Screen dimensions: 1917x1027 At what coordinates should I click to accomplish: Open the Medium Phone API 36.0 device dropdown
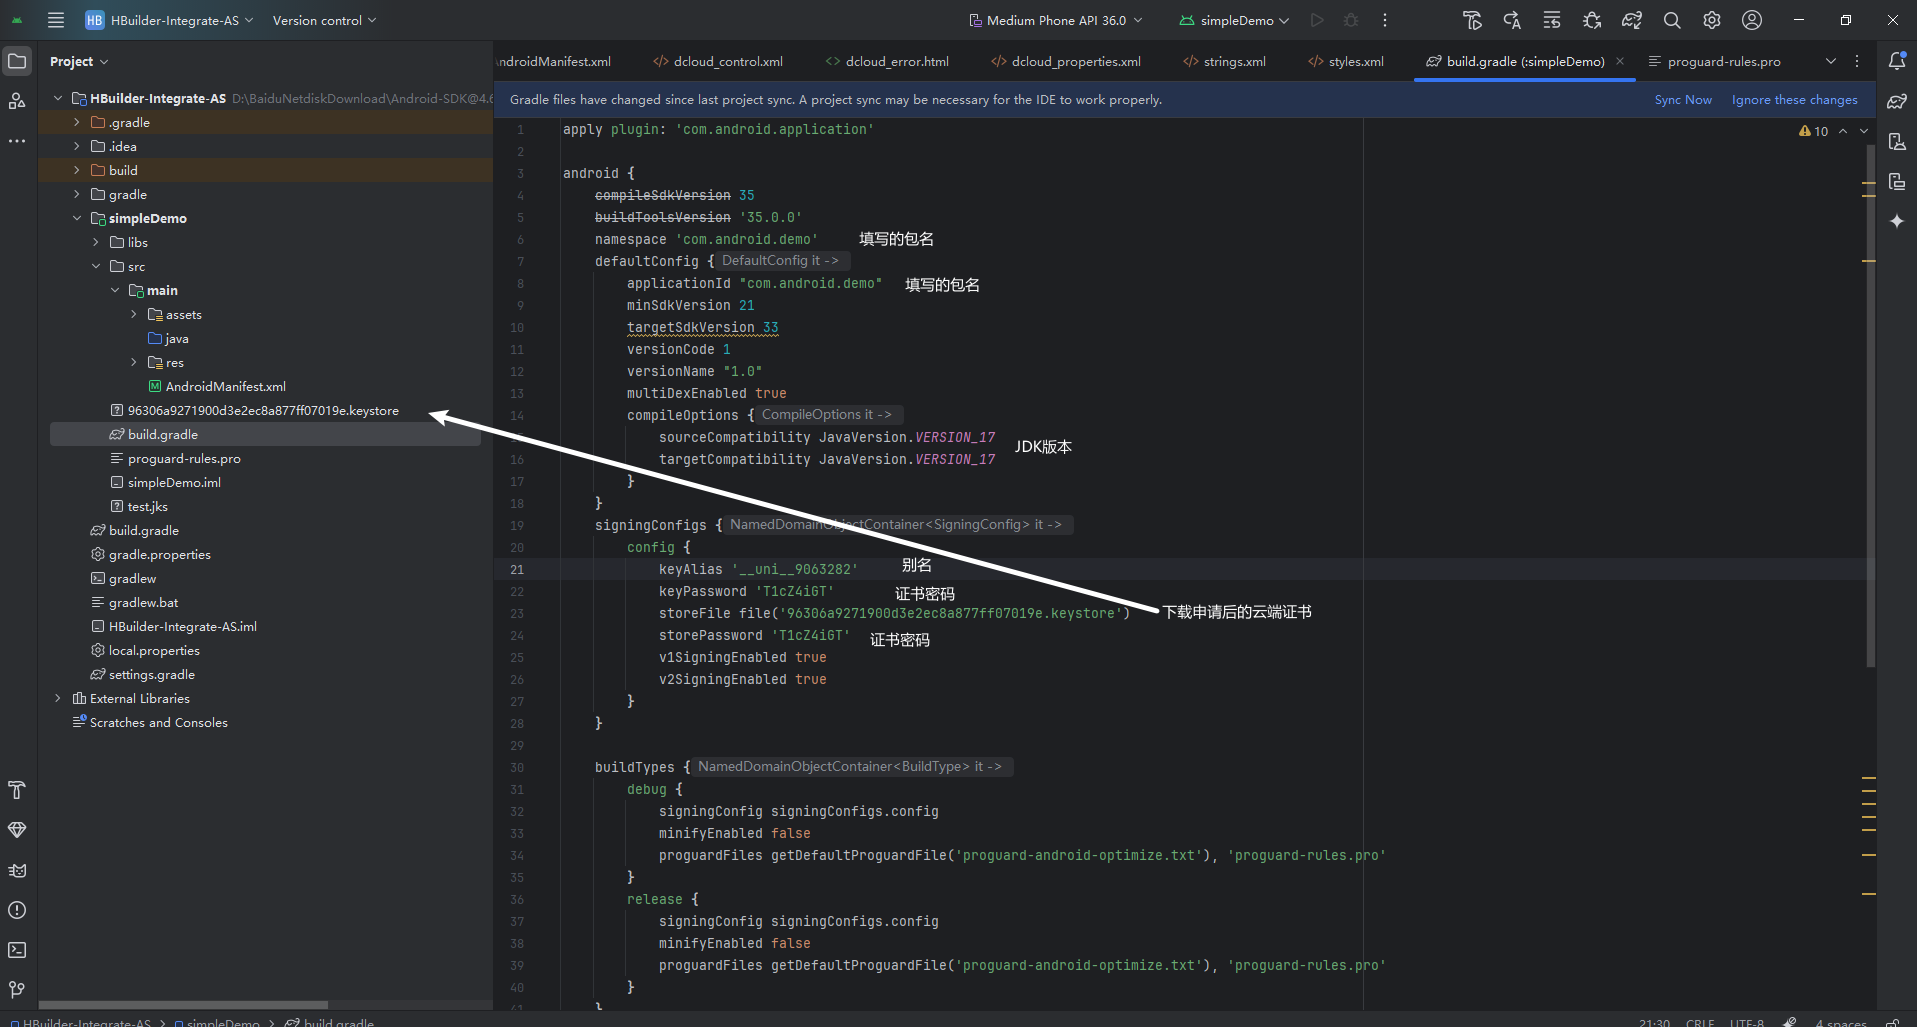(1056, 20)
